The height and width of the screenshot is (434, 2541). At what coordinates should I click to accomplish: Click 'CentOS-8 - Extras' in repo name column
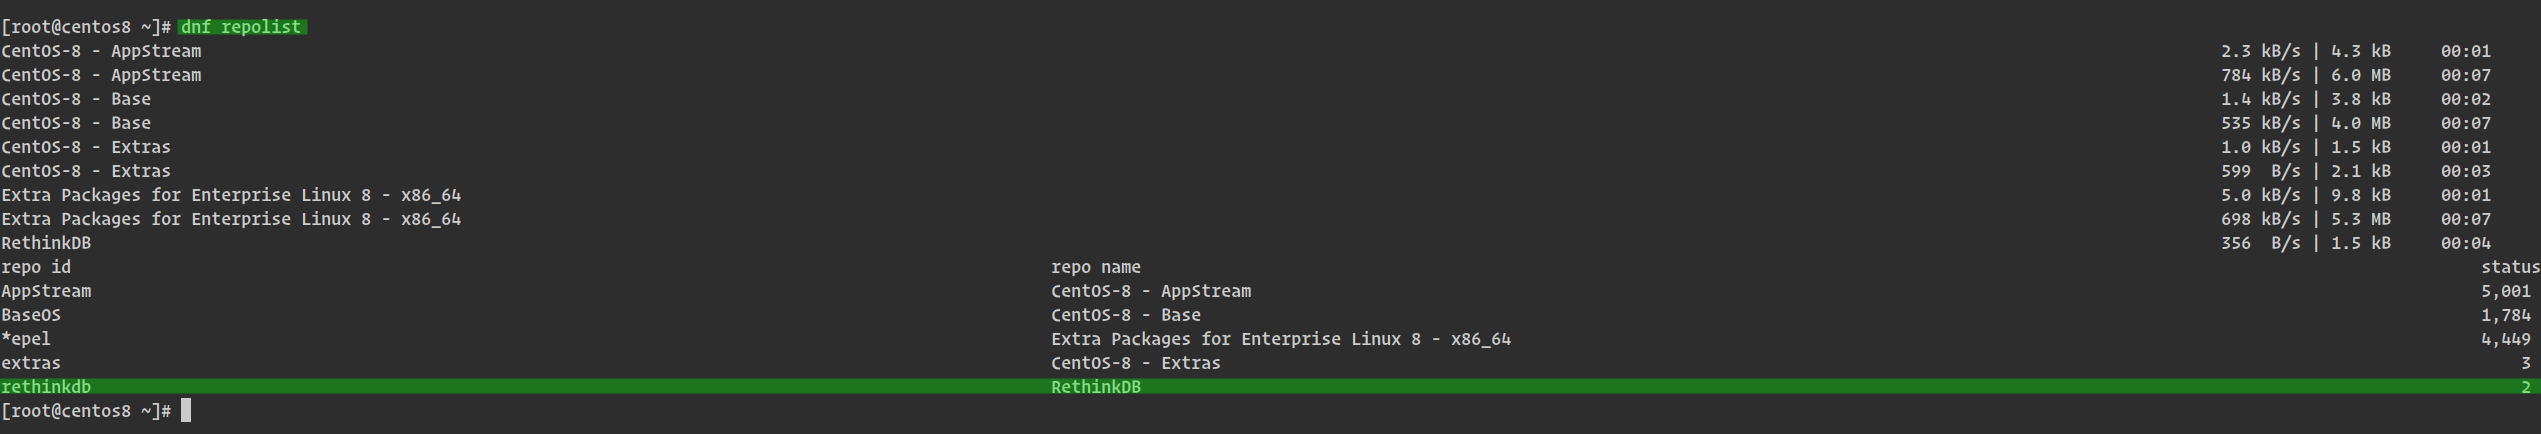(x=1136, y=363)
